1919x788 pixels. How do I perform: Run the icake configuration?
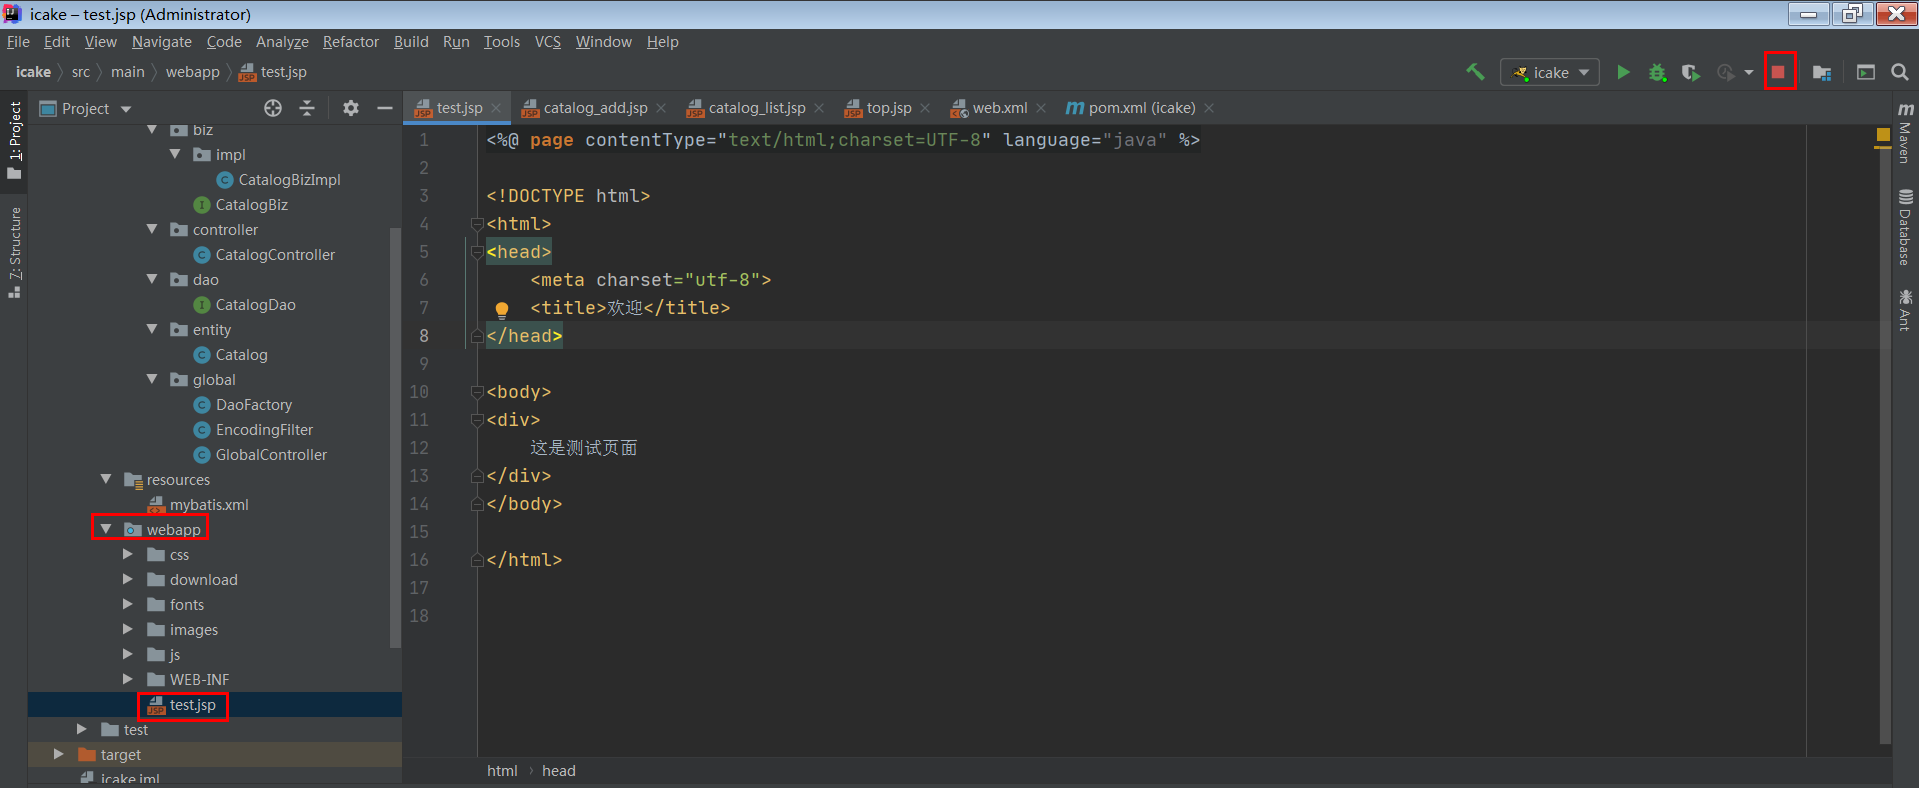(x=1623, y=72)
